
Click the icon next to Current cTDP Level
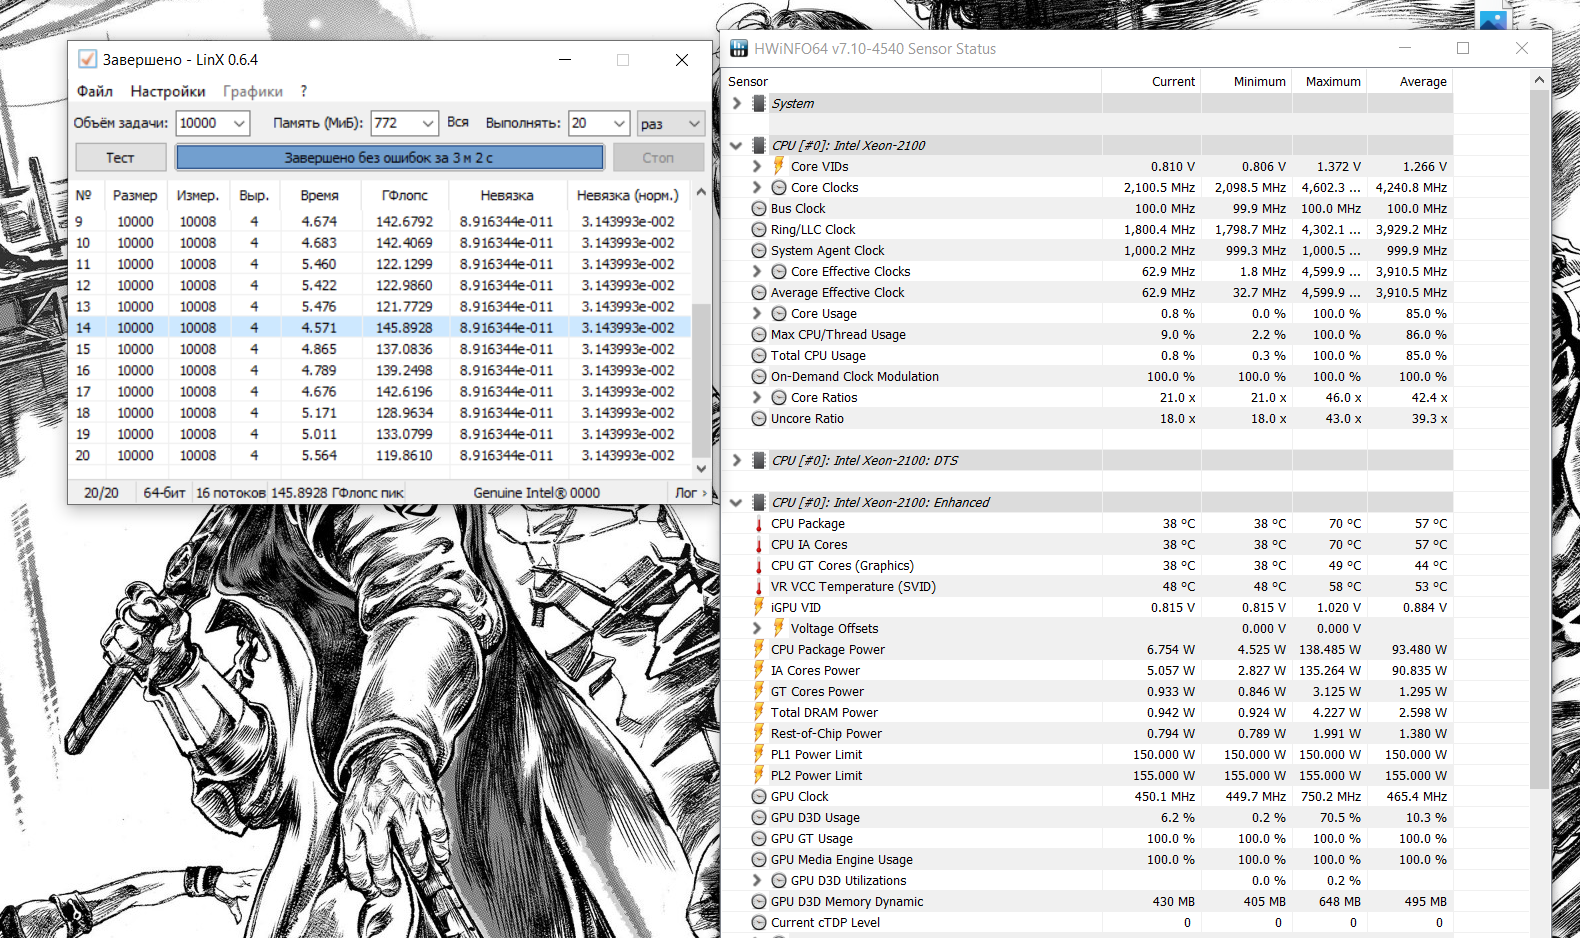(x=759, y=922)
